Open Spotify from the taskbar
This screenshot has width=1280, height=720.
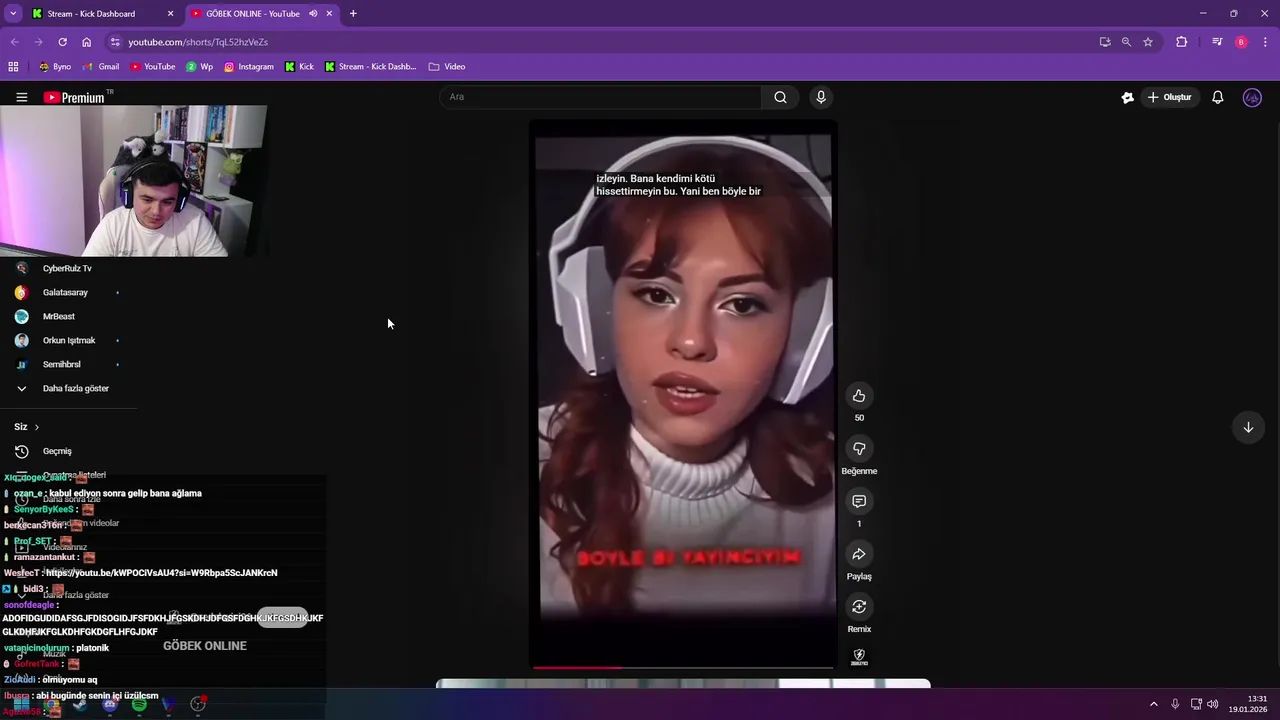139,705
